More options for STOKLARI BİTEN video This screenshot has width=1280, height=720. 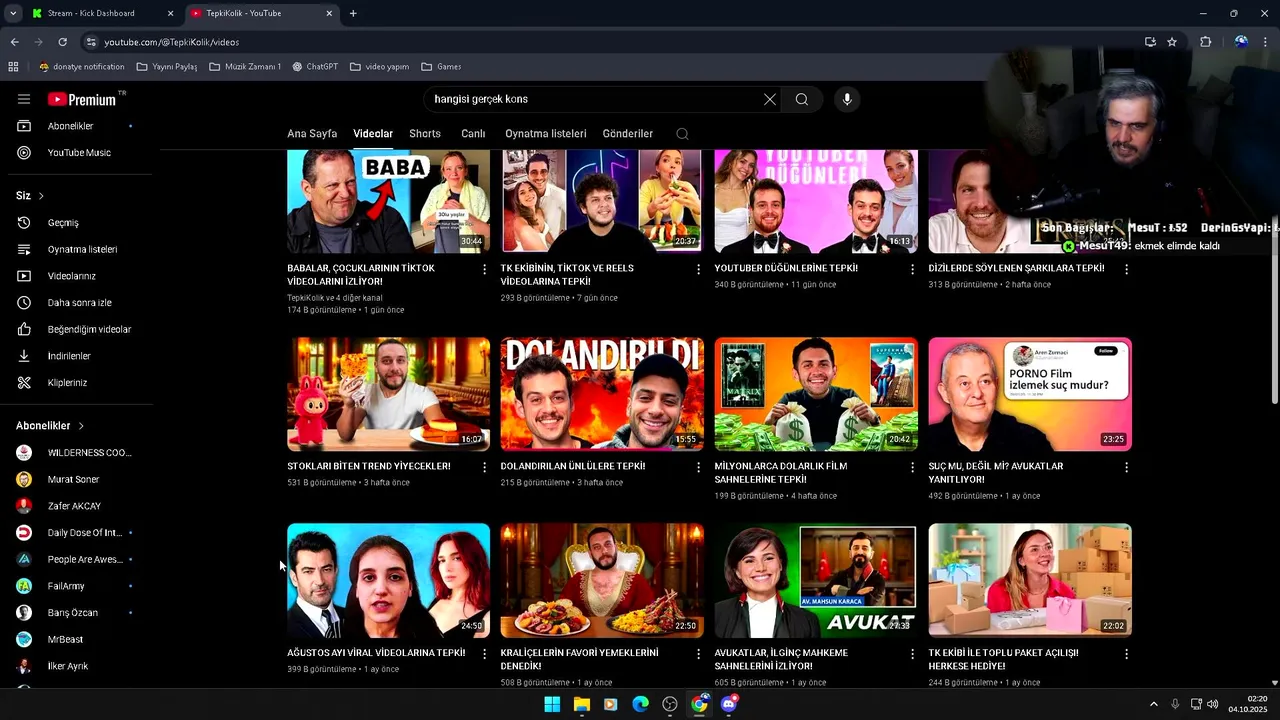tap(485, 467)
